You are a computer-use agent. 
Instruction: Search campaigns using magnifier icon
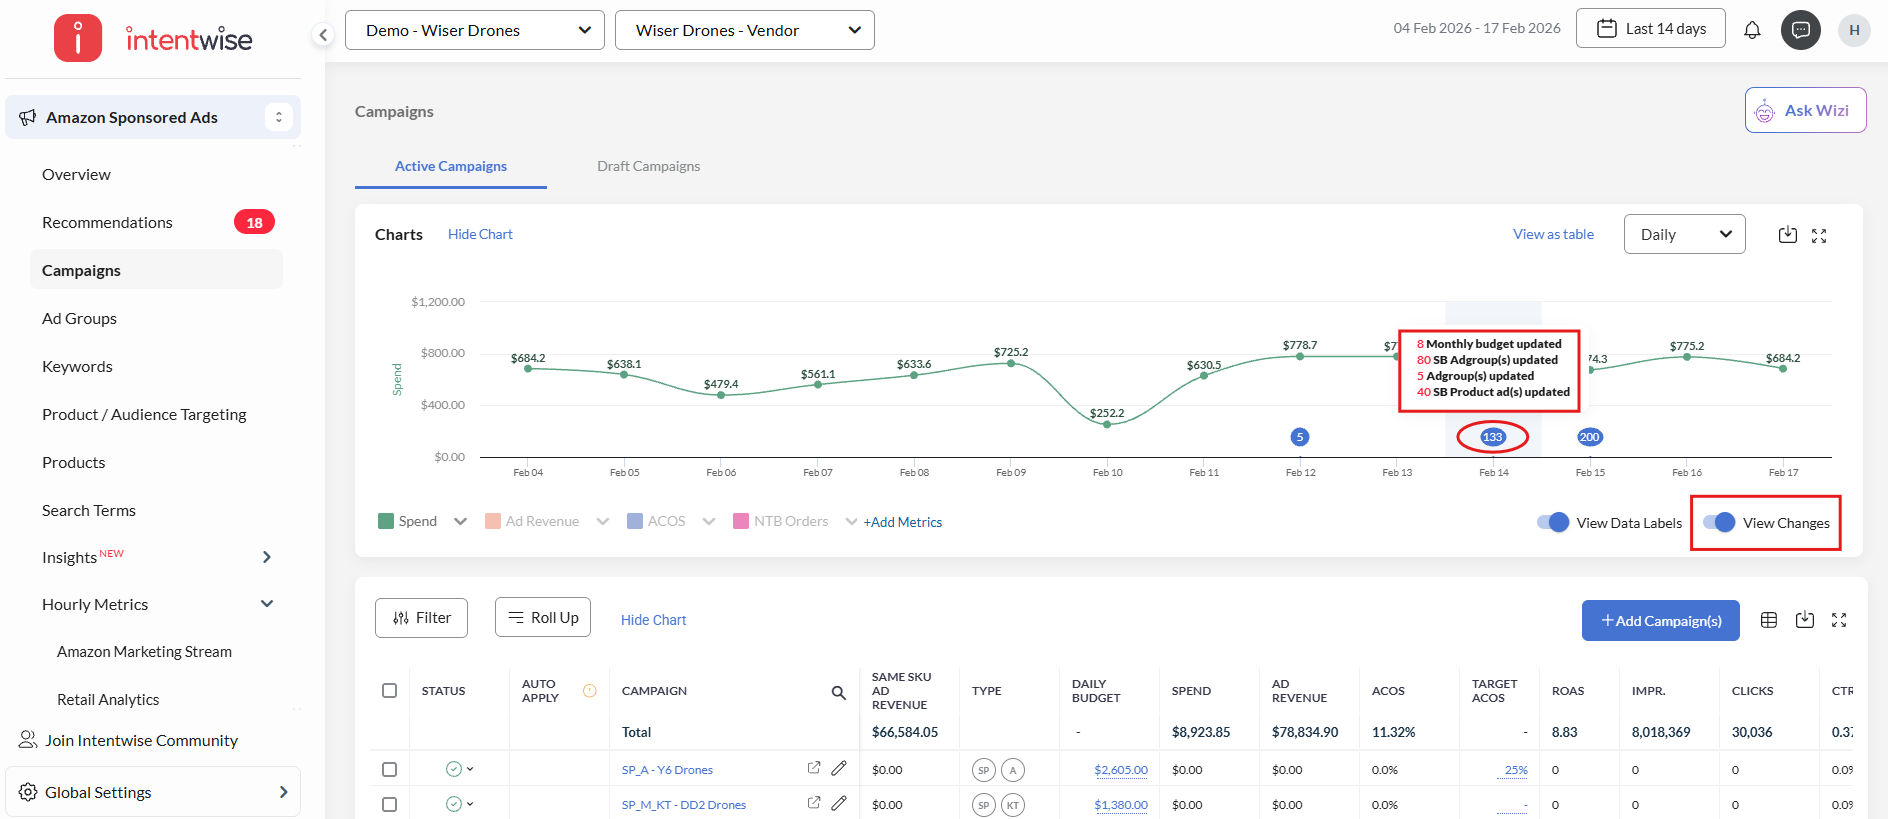pos(838,692)
